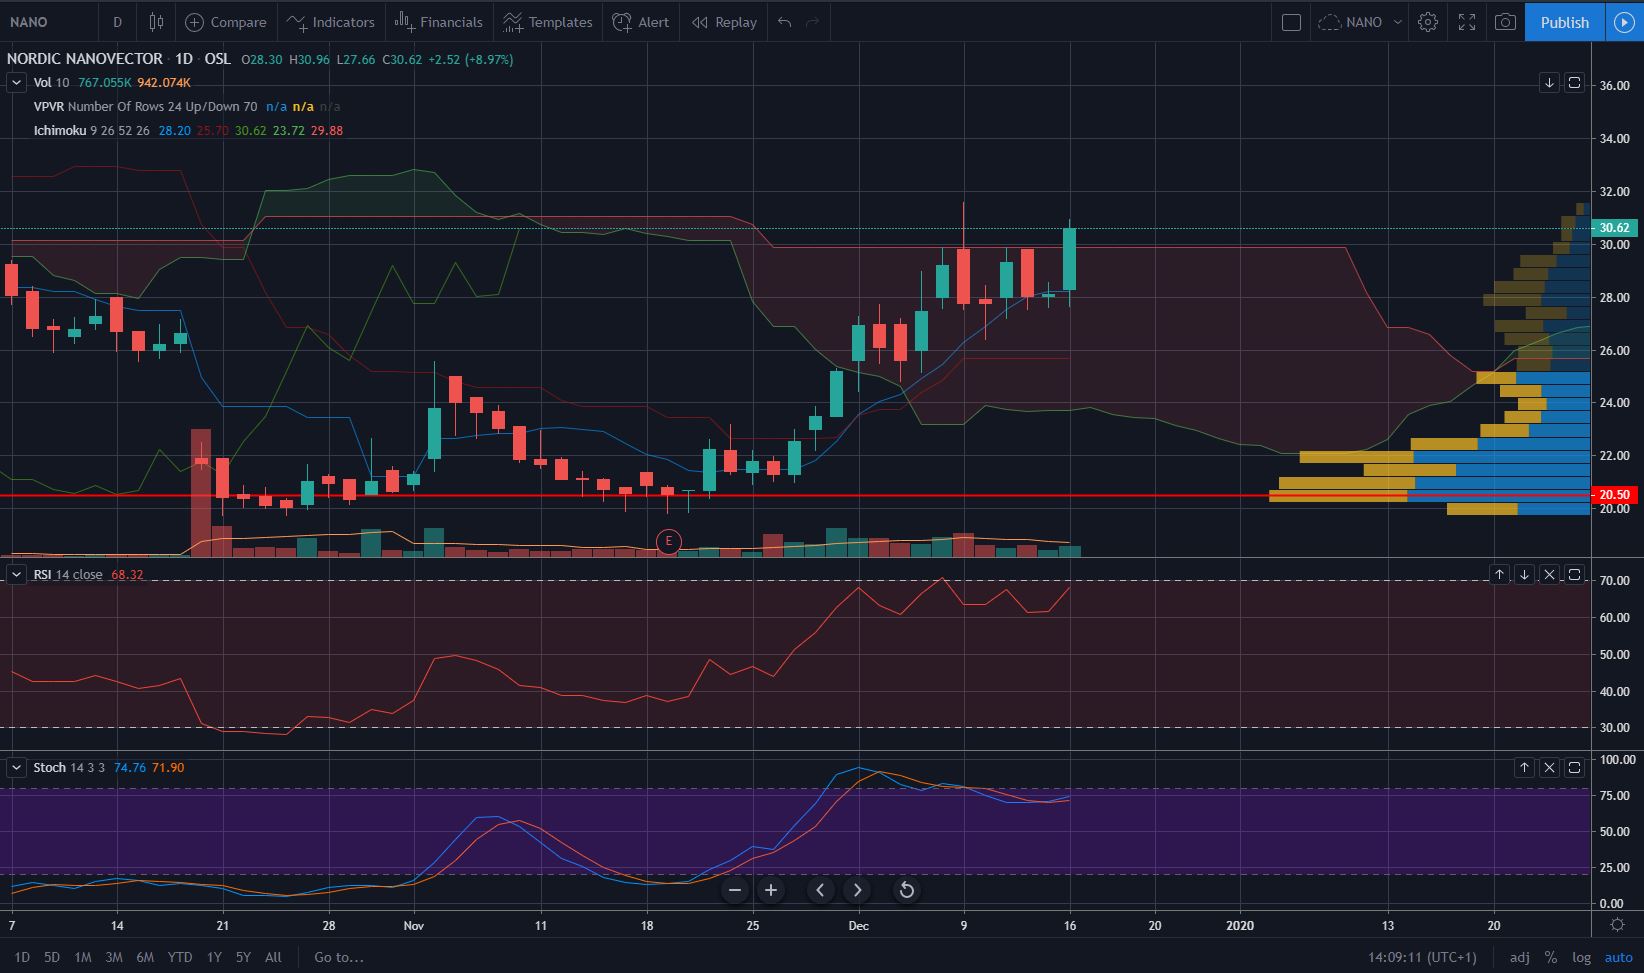Select the 1Y date range

[x=214, y=957]
